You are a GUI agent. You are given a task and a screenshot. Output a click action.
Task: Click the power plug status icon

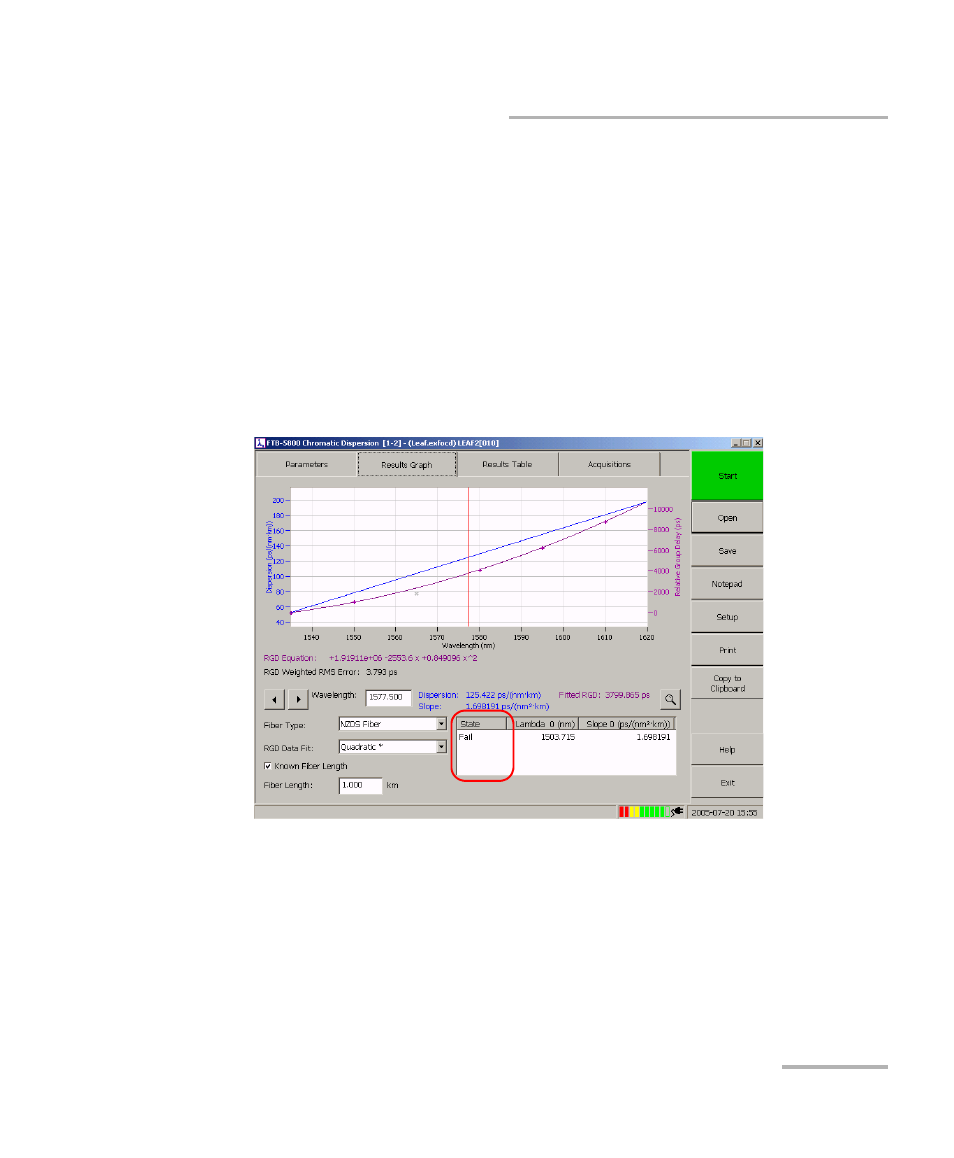click(x=676, y=812)
